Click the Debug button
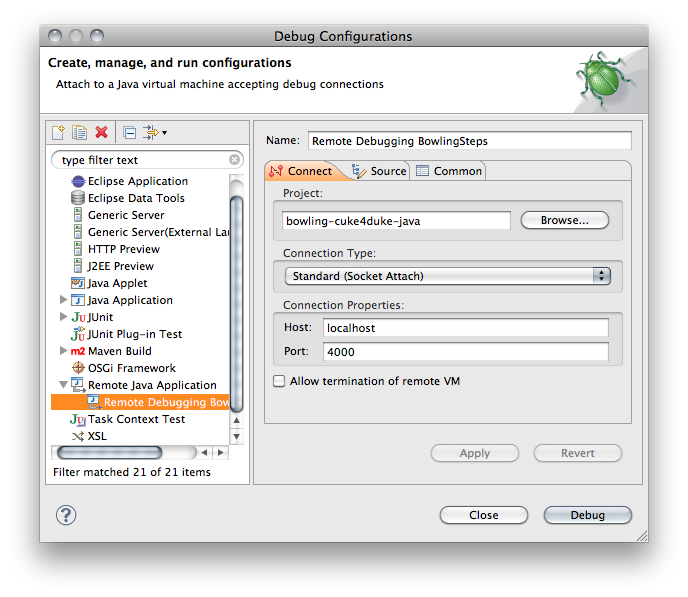Image resolution: width=688 pixels, height=597 pixels. pos(588,515)
